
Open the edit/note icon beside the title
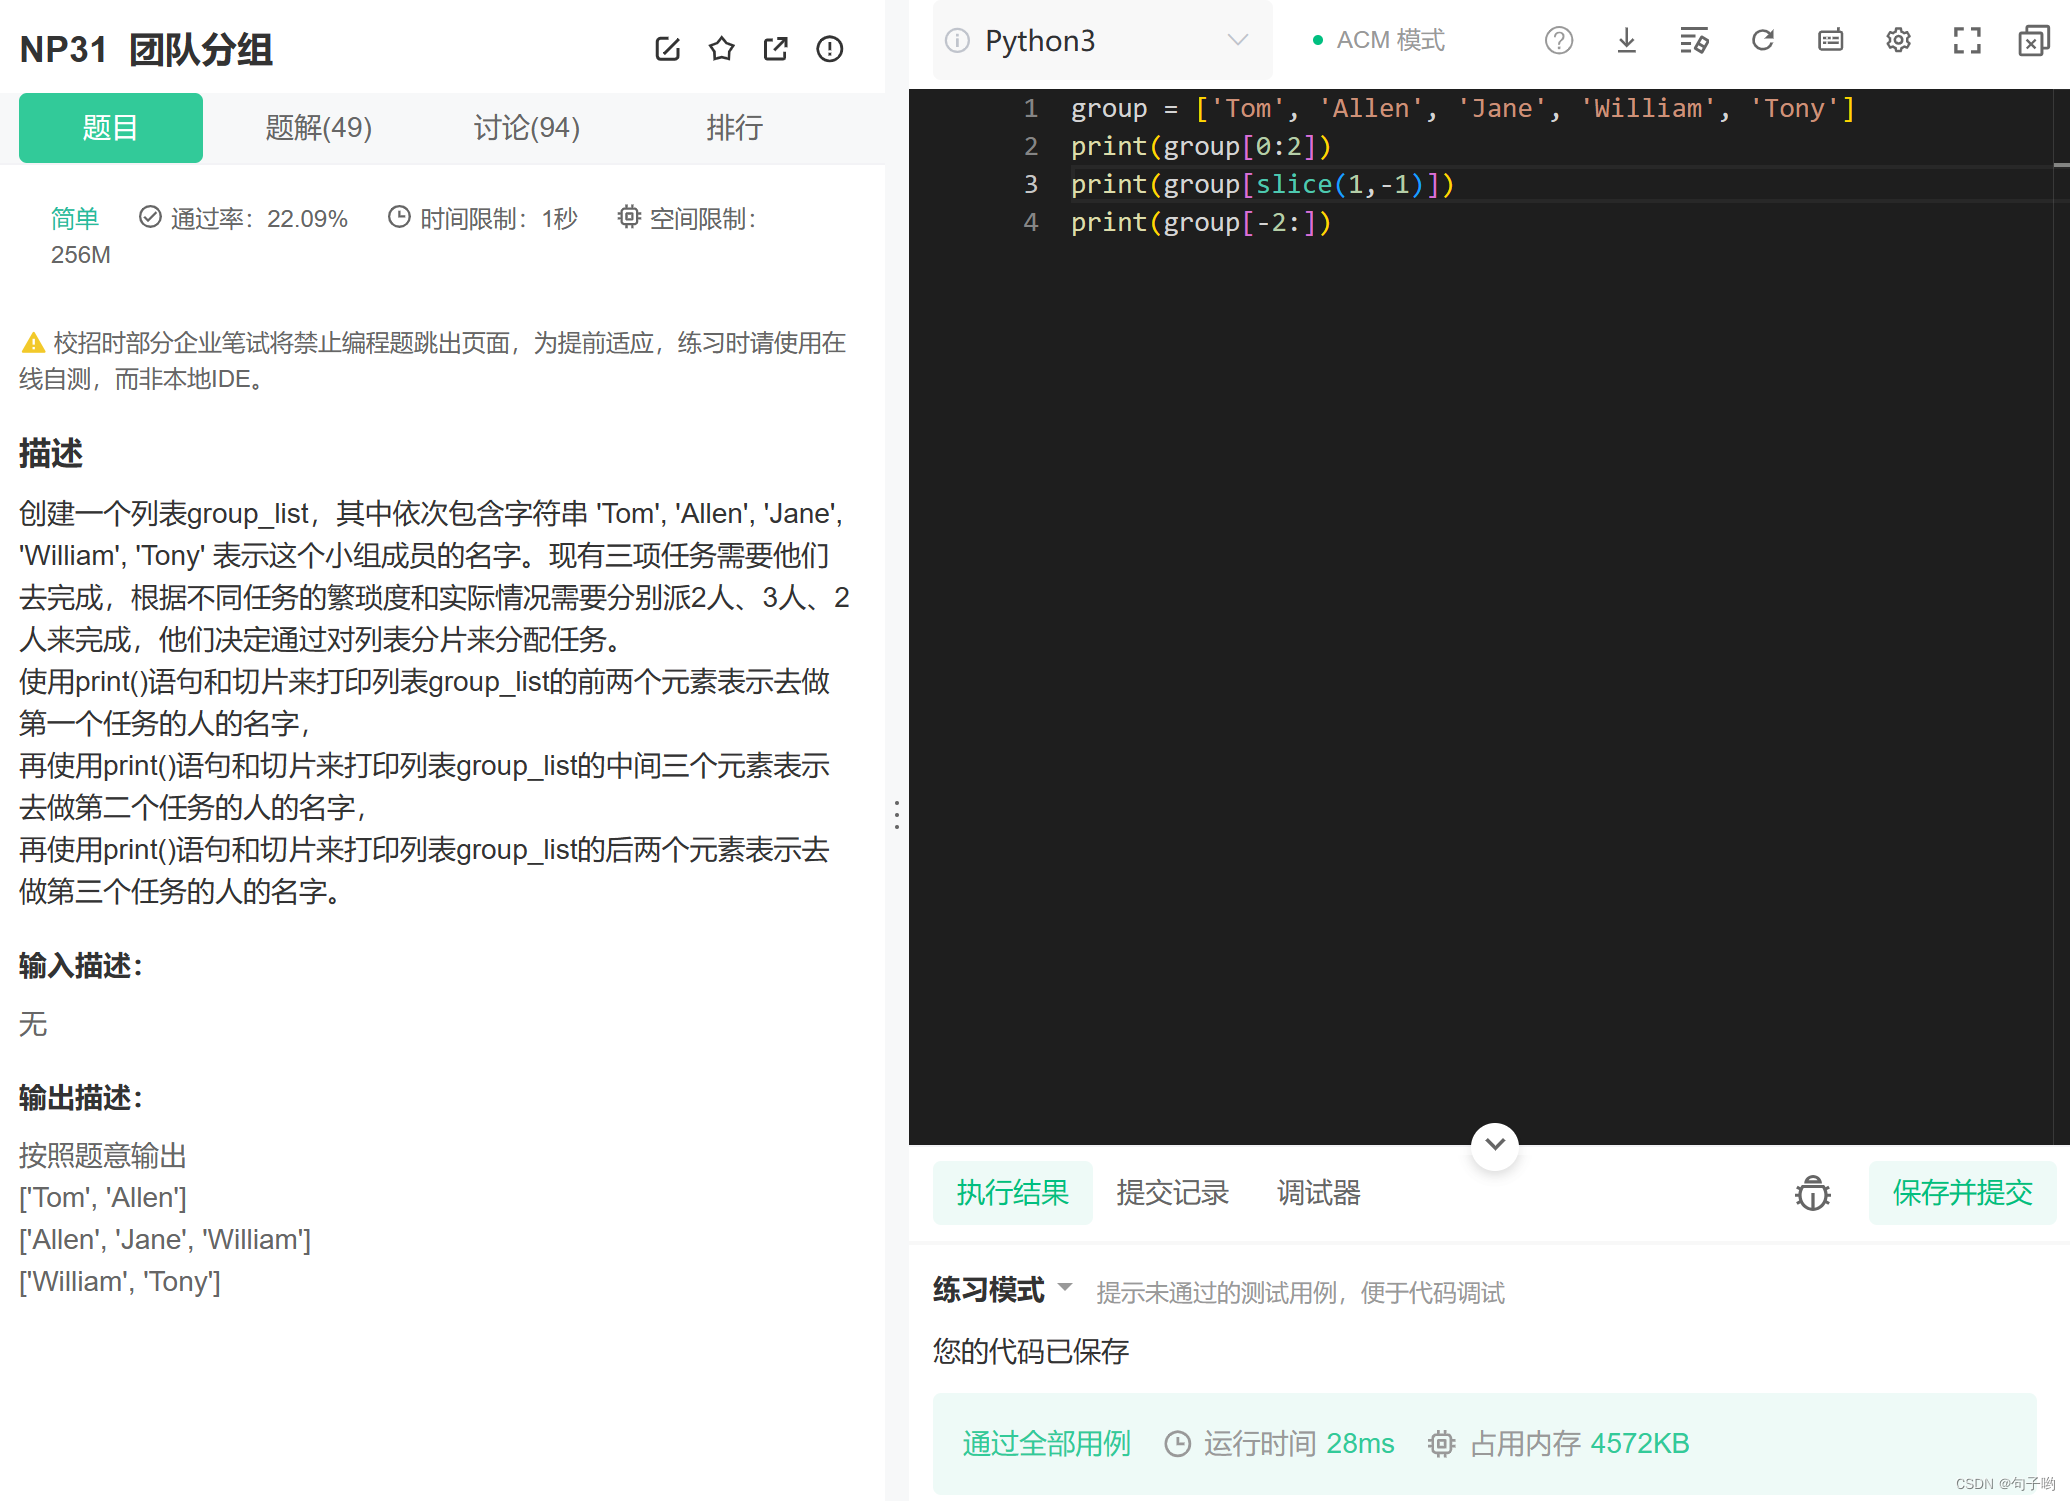tap(667, 48)
